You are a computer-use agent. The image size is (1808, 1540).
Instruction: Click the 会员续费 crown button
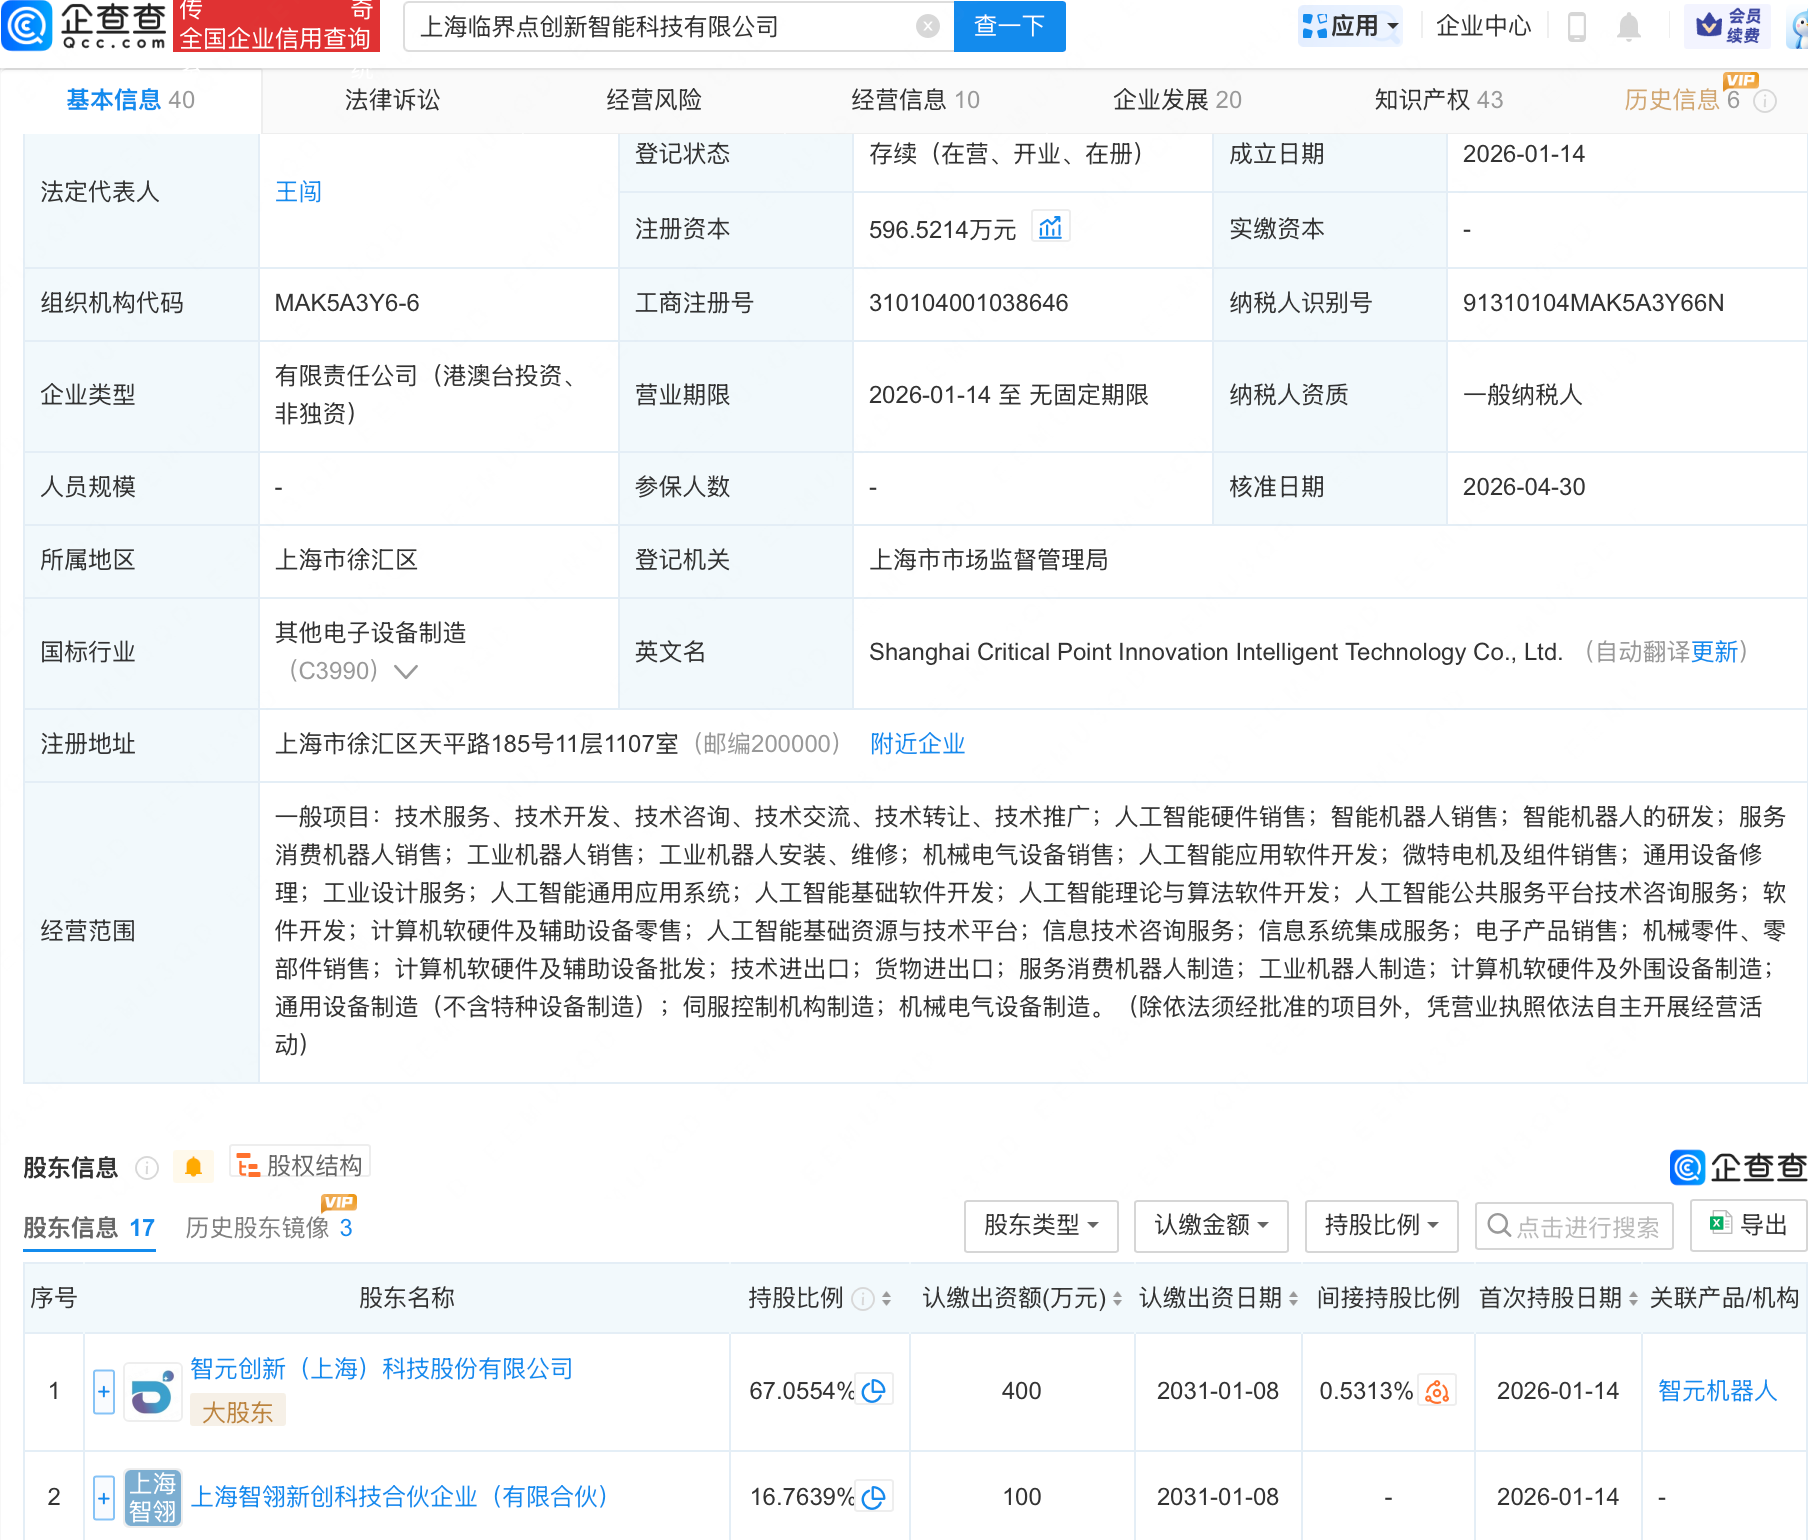(1727, 26)
